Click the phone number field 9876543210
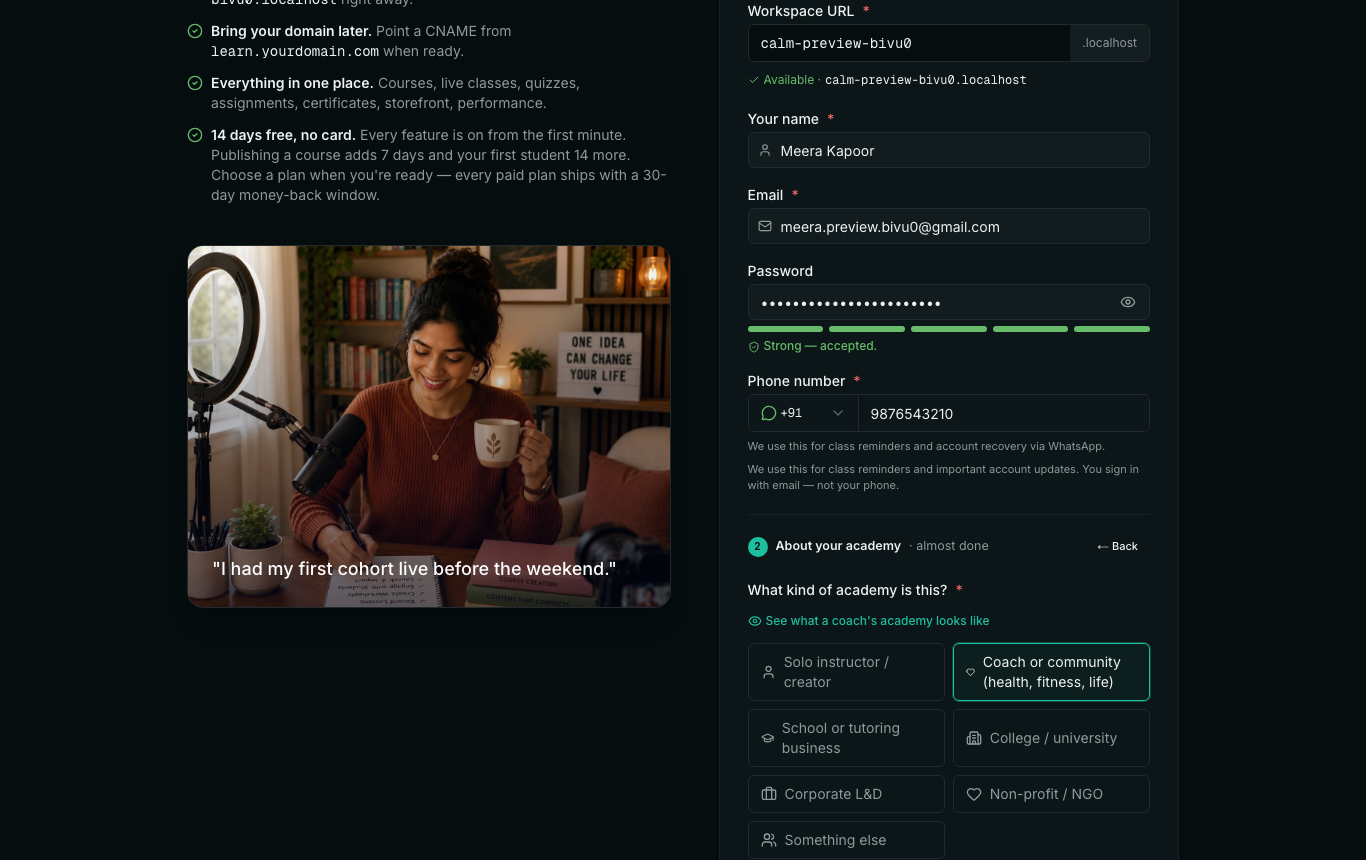Viewport: 1366px width, 860px height. 1003,413
